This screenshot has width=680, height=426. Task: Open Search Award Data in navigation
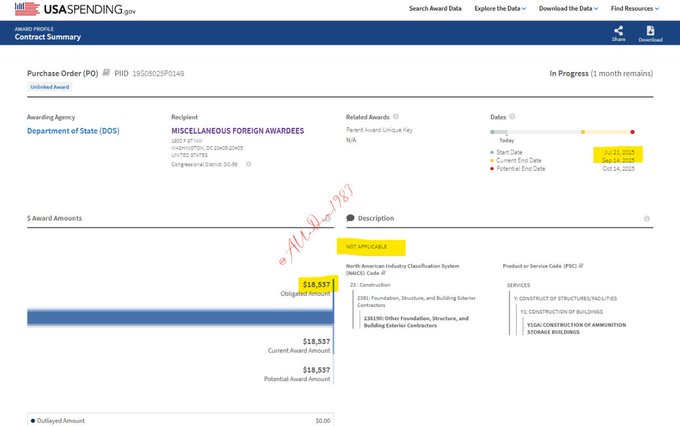pyautogui.click(x=435, y=9)
